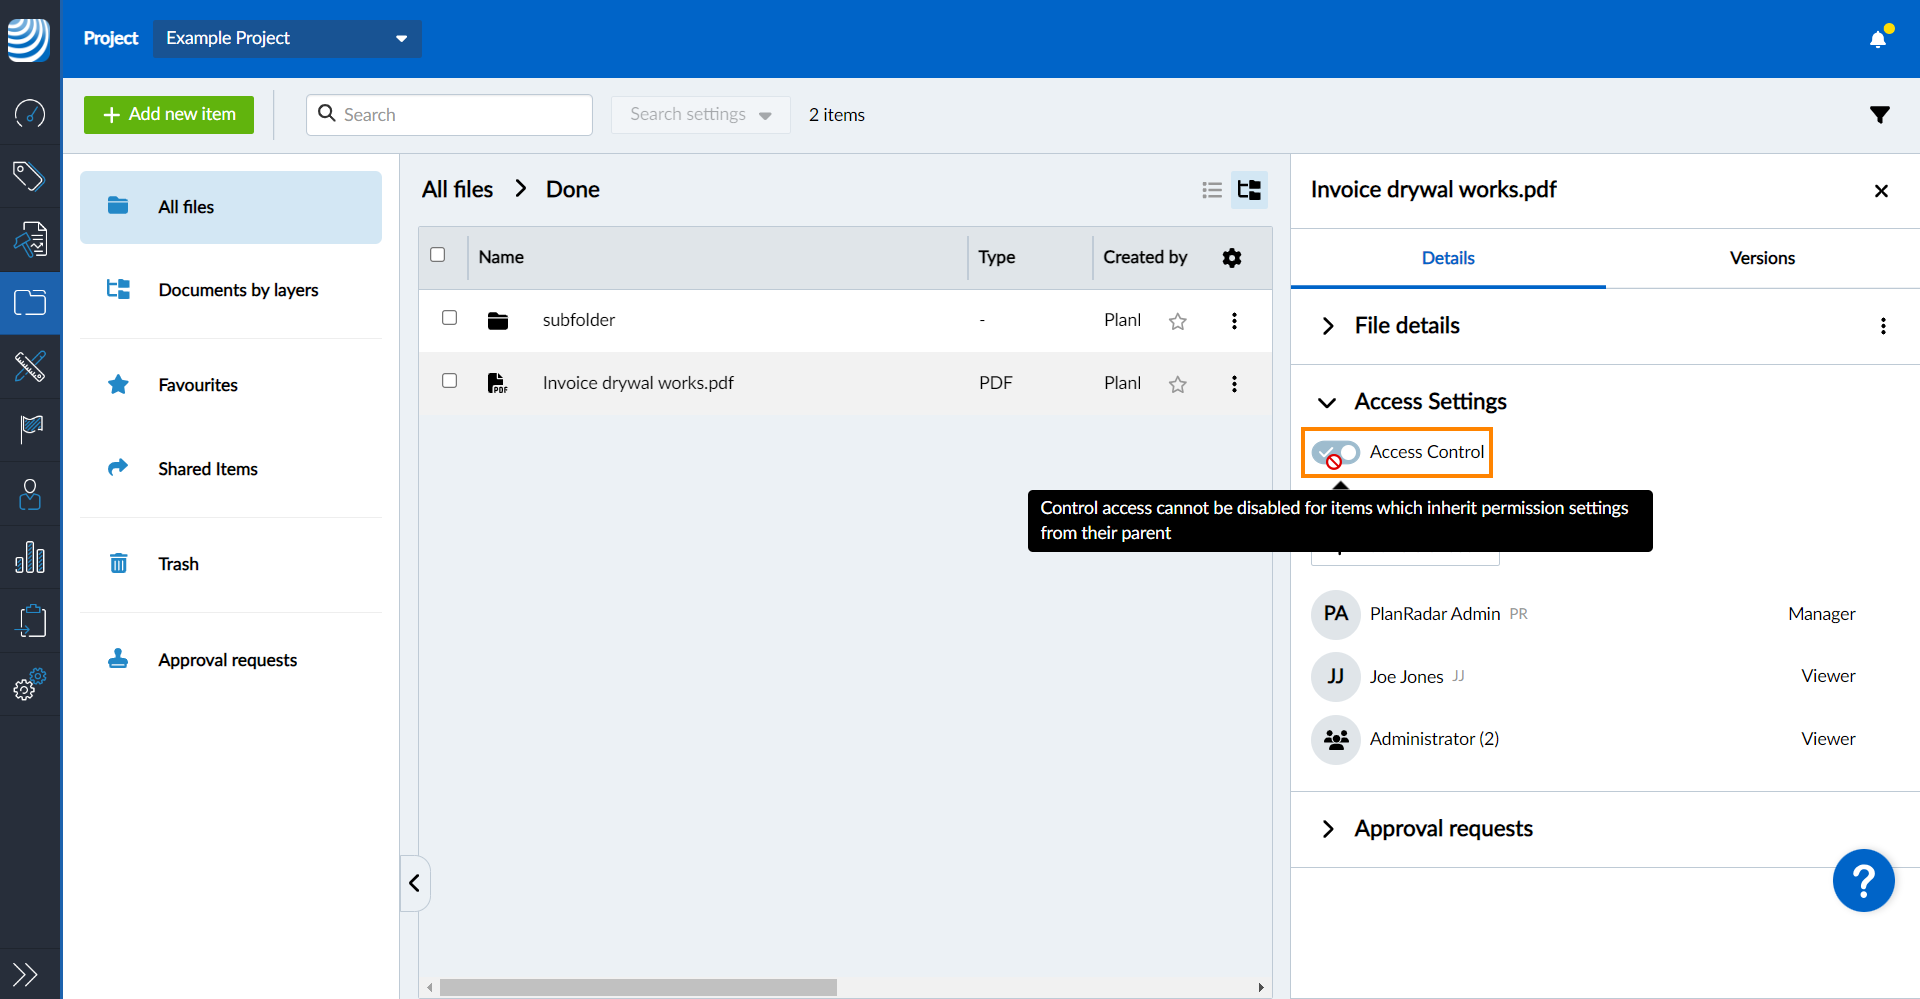Tick the select-all checkbox in header
The width and height of the screenshot is (1920, 999).
[x=438, y=255]
